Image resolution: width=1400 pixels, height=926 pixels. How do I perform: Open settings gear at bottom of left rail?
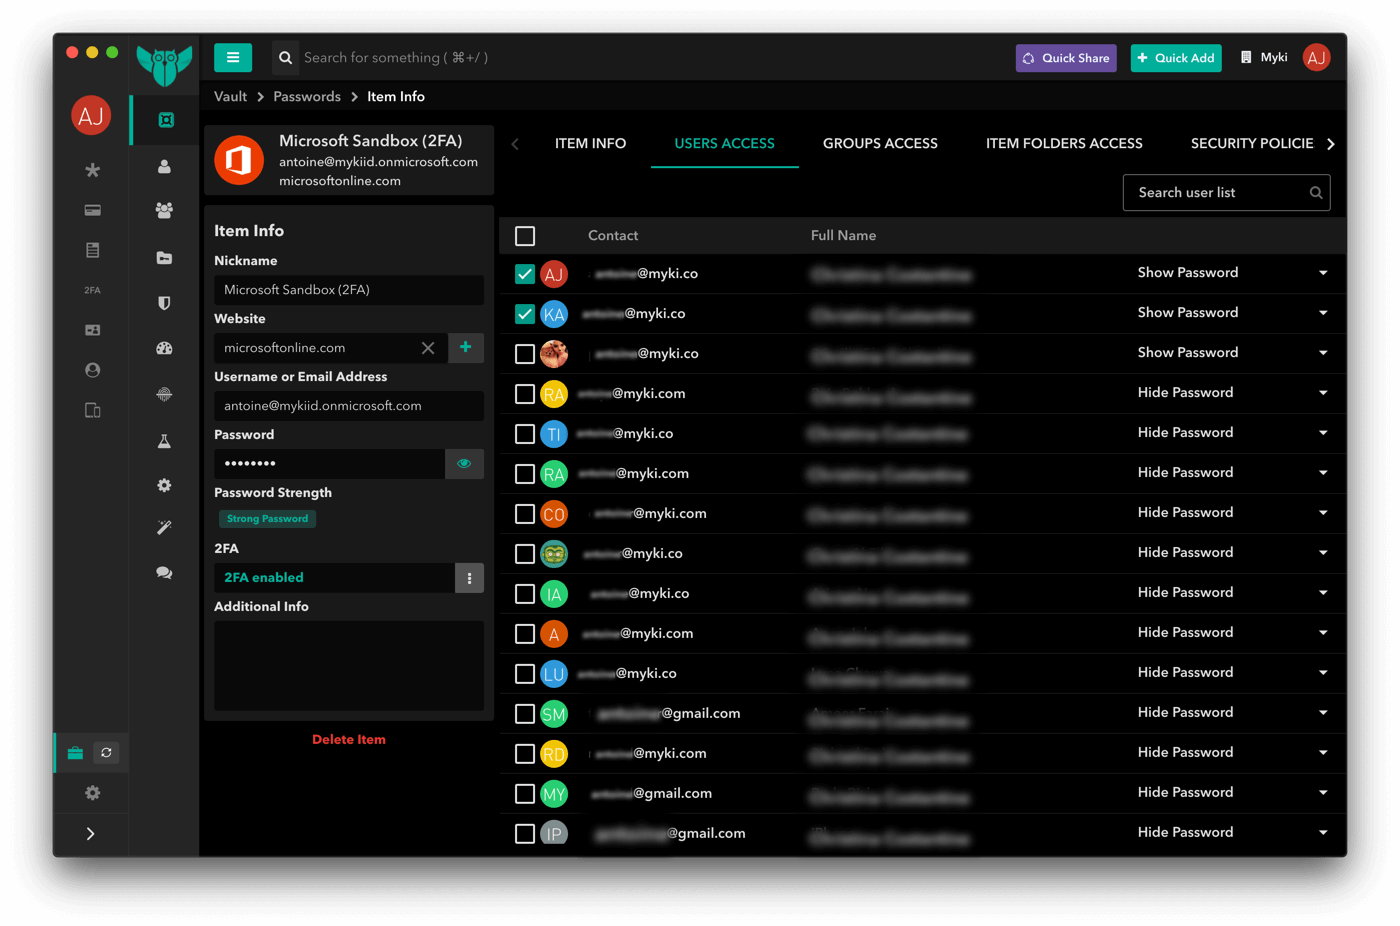coord(92,793)
